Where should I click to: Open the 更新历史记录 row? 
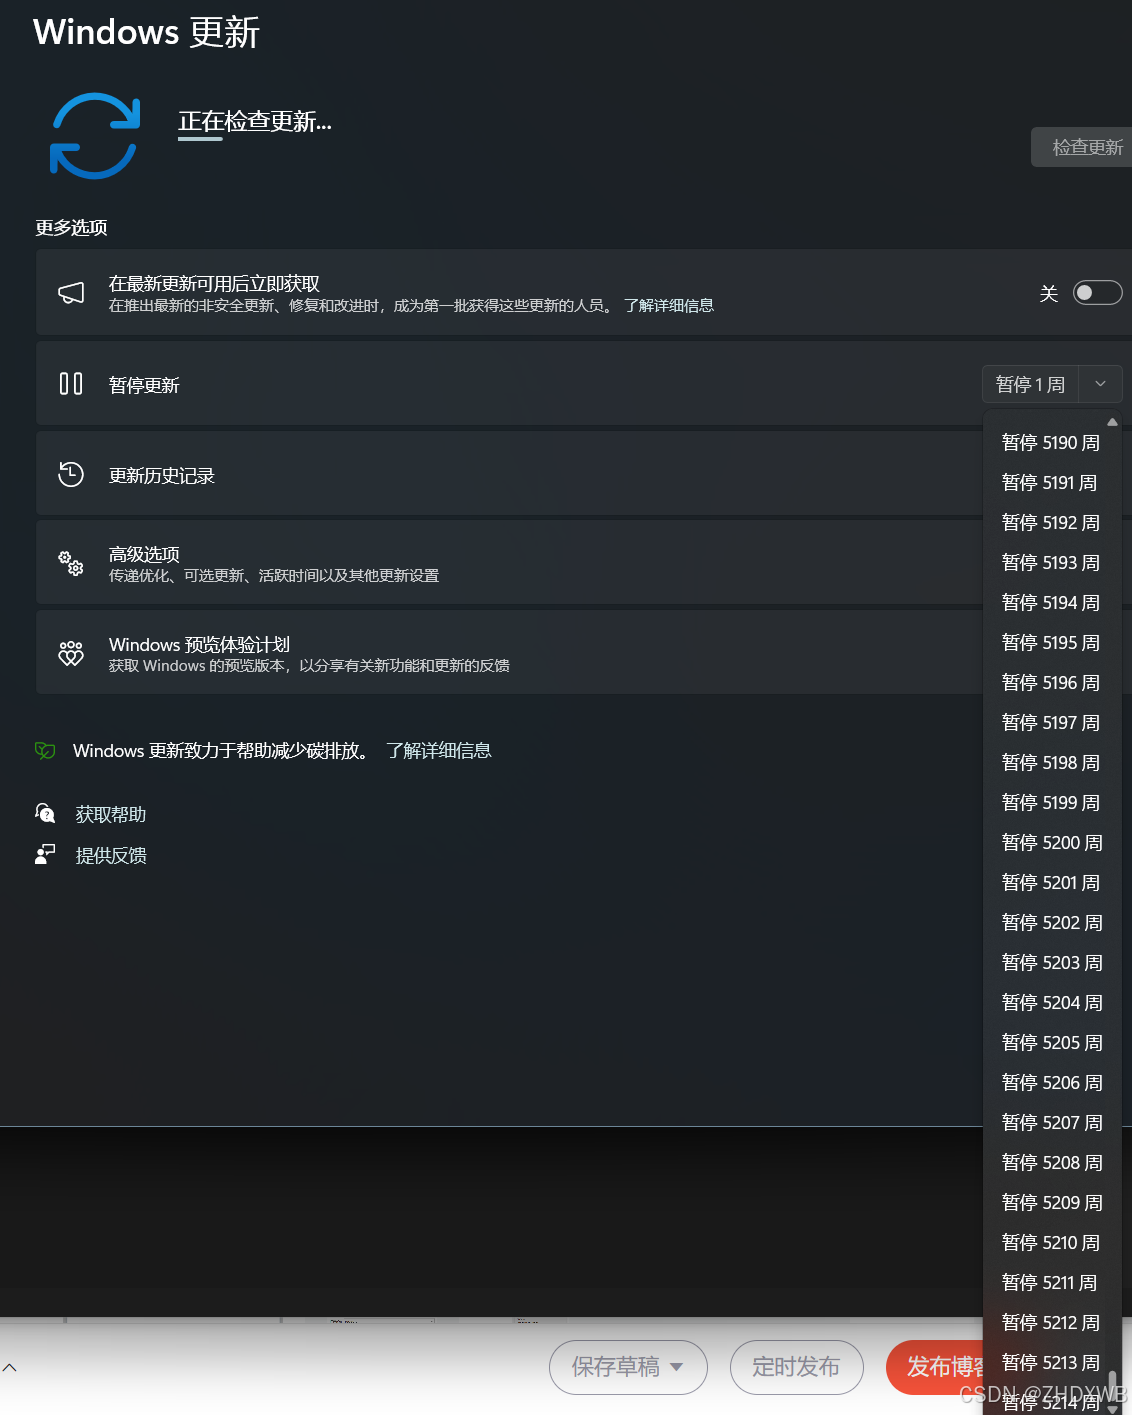(509, 474)
